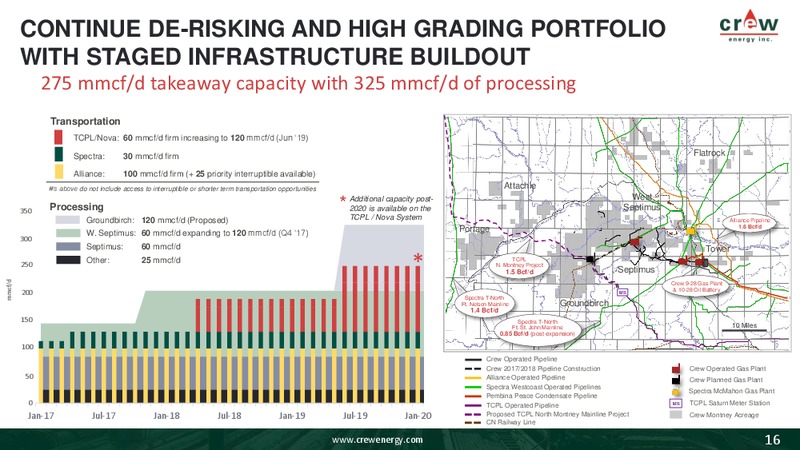This screenshot has height=450, width=800.
Task: Click the Jan-17 axis label
Action: [41, 415]
